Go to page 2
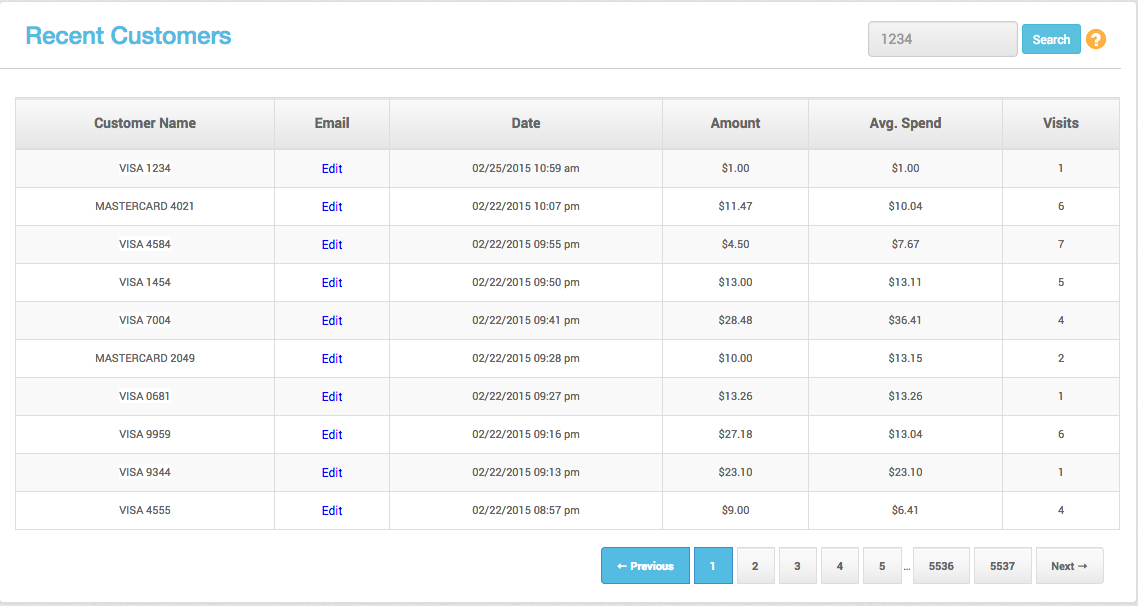This screenshot has width=1138, height=606. click(755, 566)
